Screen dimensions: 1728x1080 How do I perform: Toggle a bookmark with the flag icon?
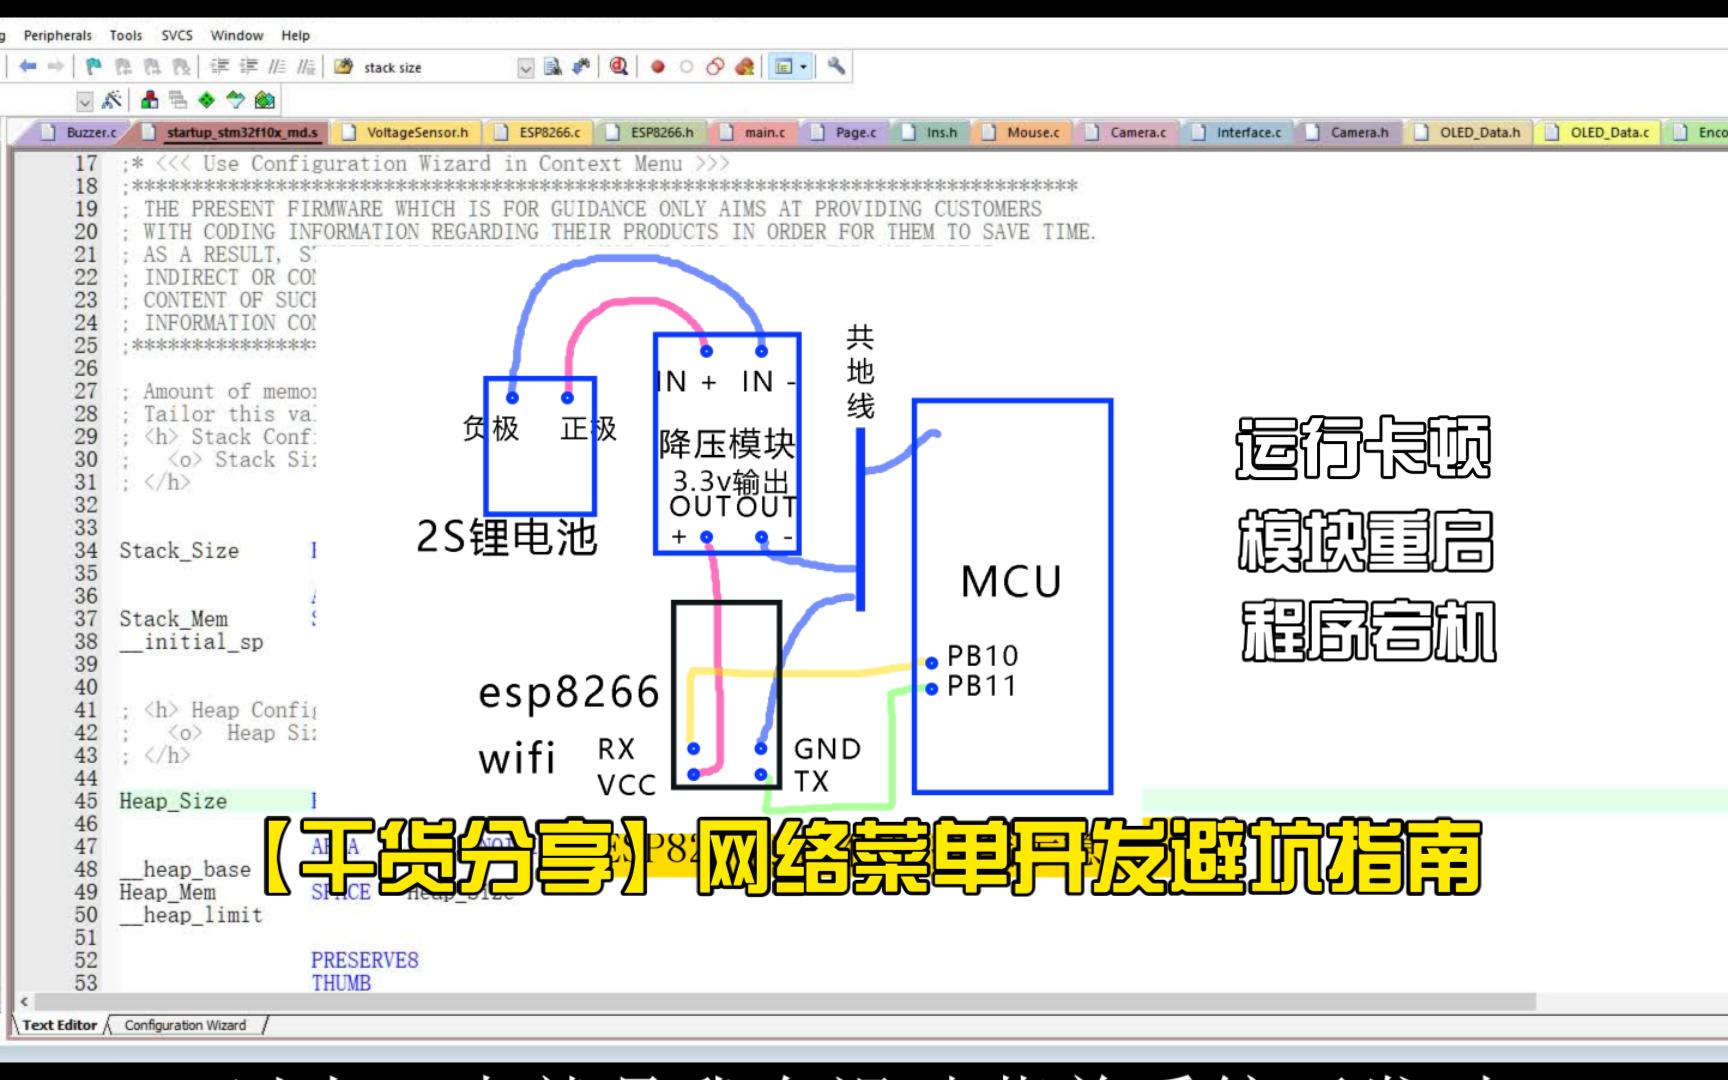point(95,67)
